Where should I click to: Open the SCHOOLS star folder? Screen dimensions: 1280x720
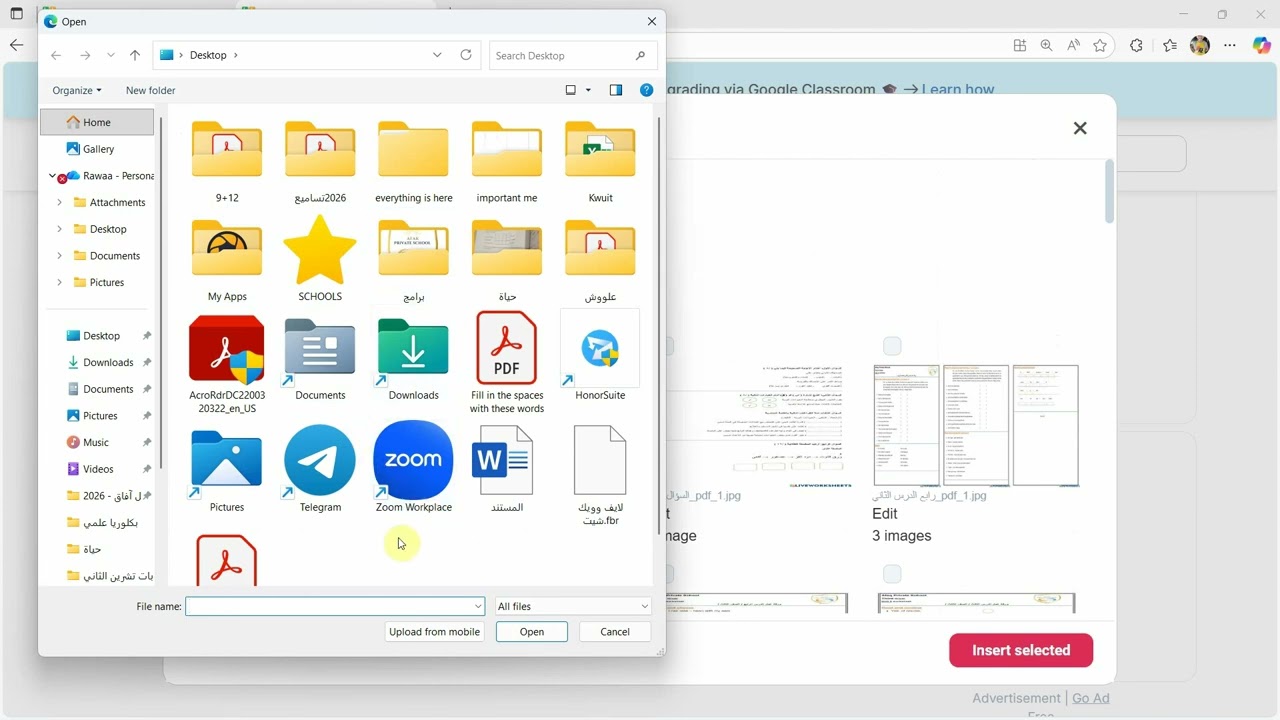pos(320,259)
